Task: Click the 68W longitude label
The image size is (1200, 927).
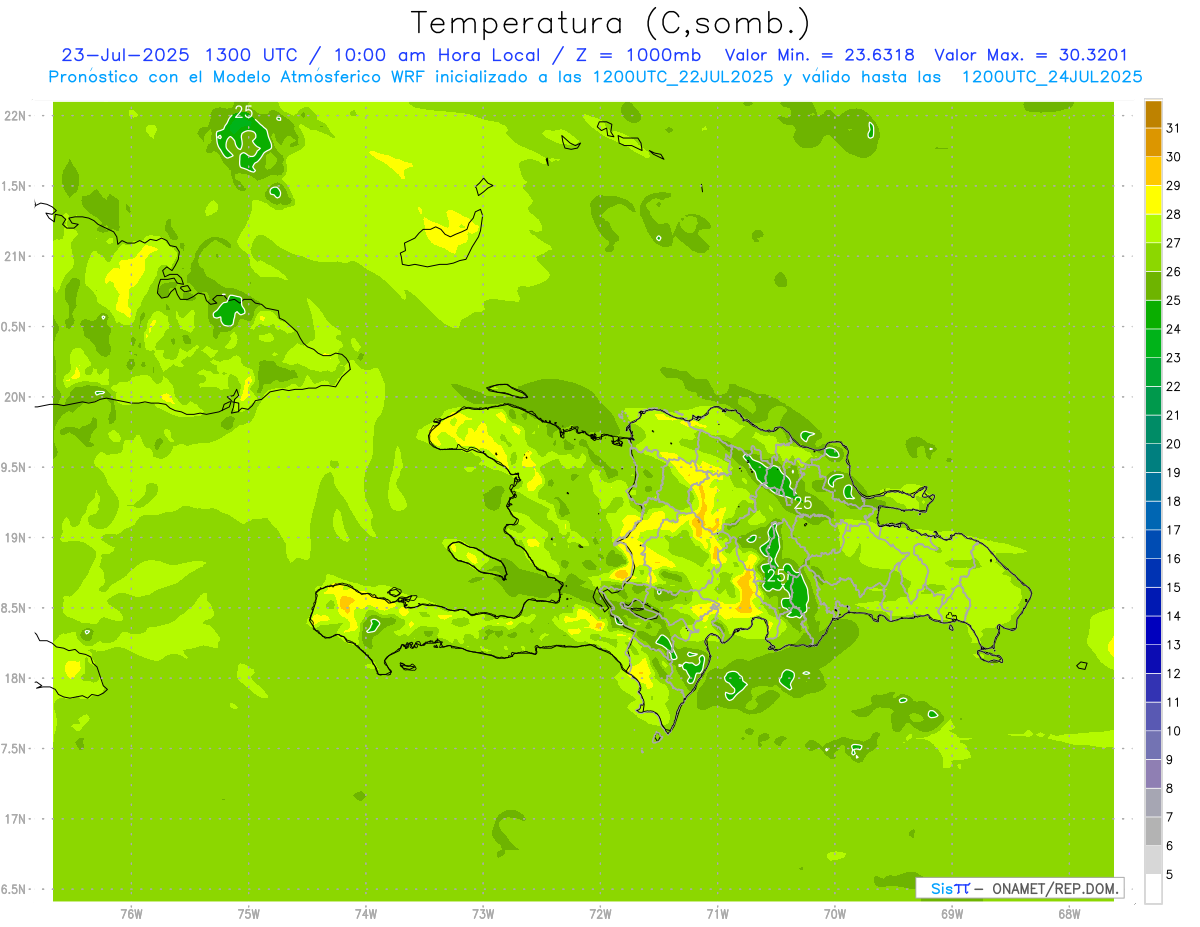Action: (x=1069, y=914)
